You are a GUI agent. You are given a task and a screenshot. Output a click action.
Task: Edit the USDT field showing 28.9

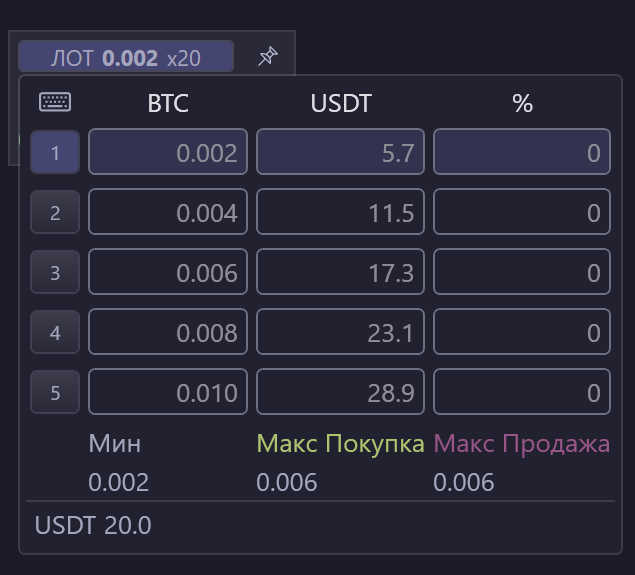[x=340, y=392]
